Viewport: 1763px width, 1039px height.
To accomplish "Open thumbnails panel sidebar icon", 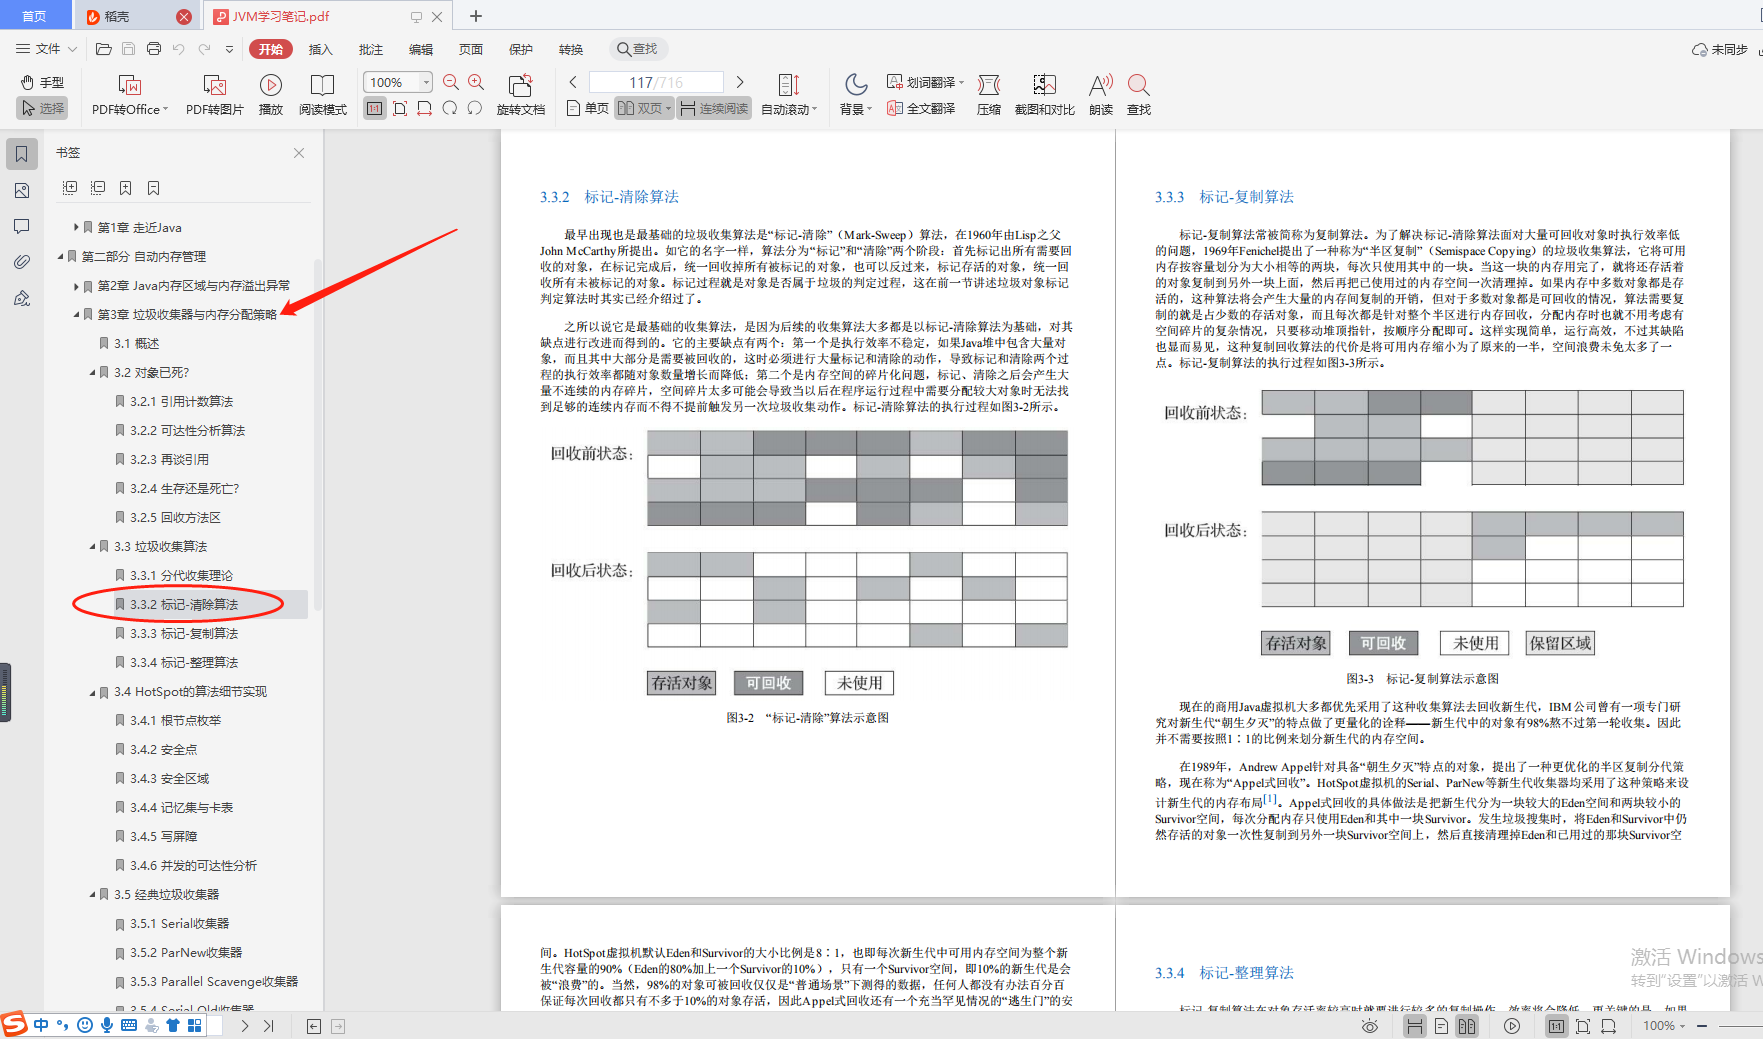I will point(21,190).
